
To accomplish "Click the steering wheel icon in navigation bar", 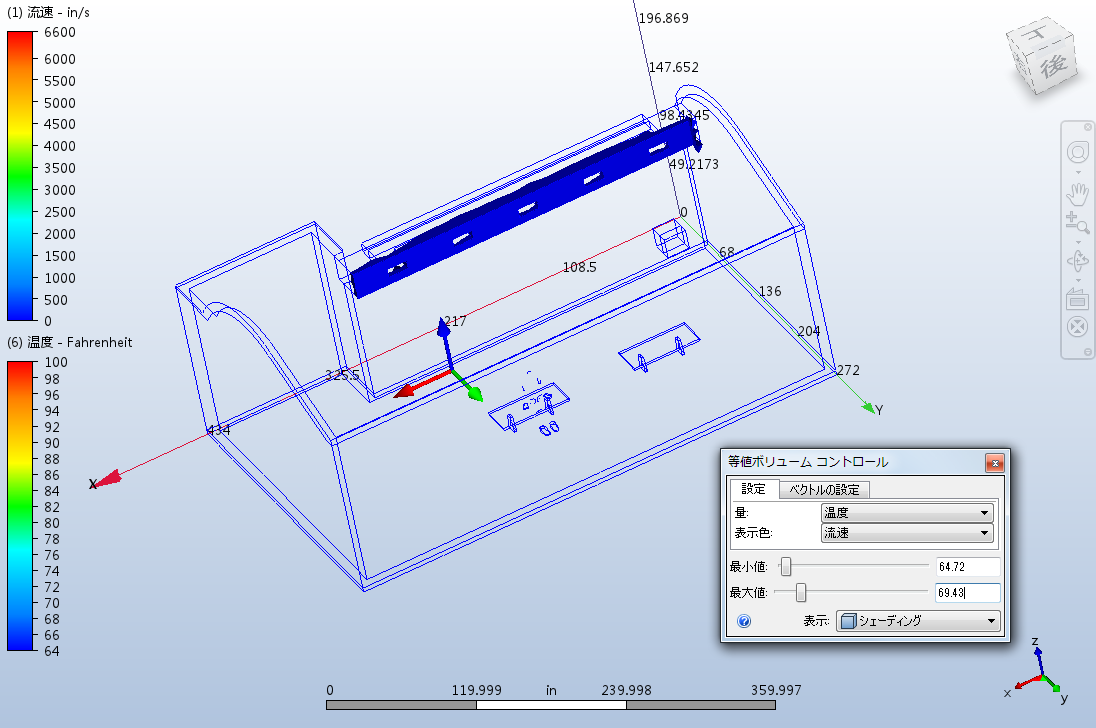I will pyautogui.click(x=1077, y=152).
